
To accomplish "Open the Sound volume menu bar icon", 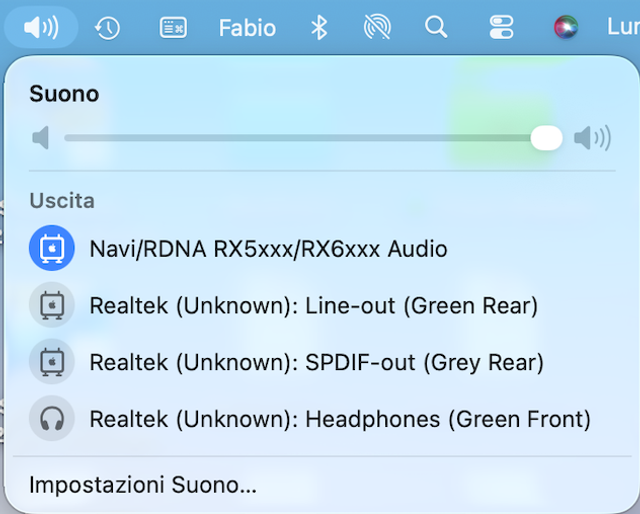I will pyautogui.click(x=41, y=28).
